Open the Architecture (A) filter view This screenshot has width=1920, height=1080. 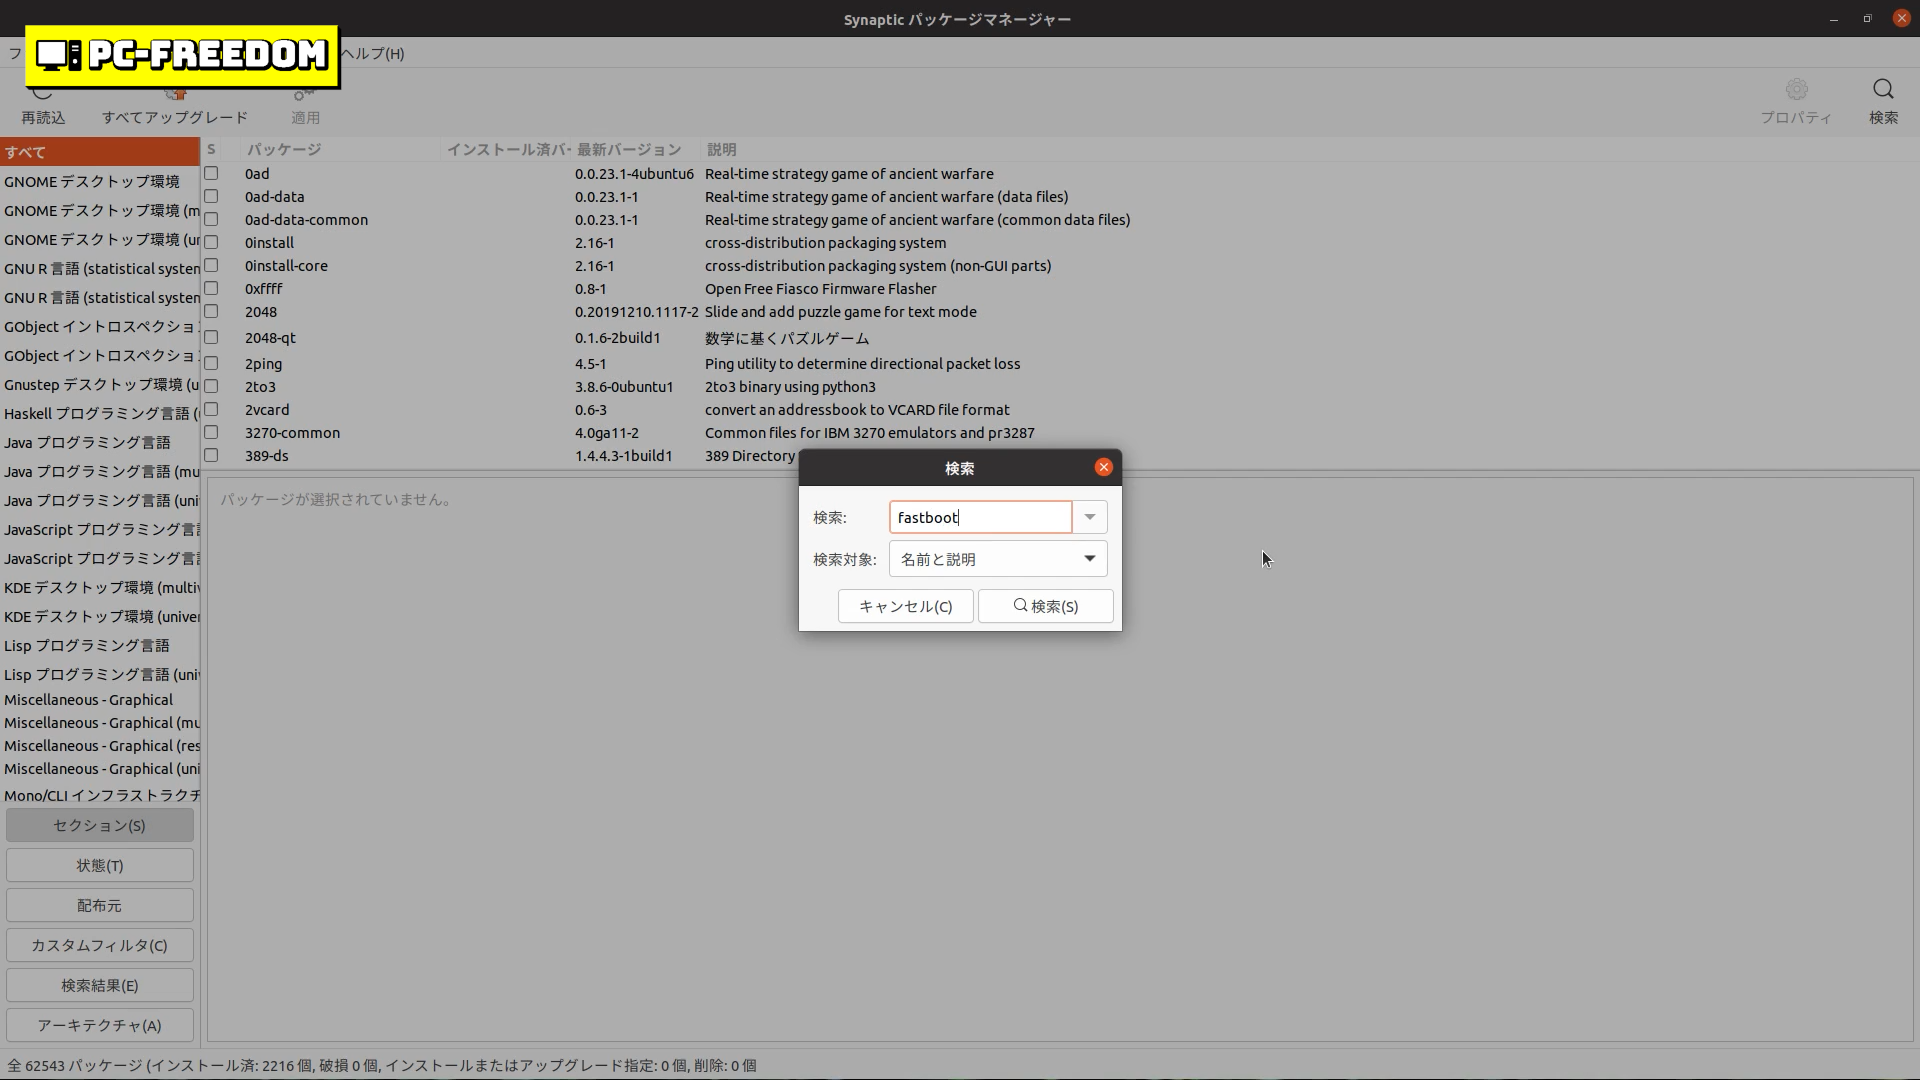pyautogui.click(x=100, y=1025)
